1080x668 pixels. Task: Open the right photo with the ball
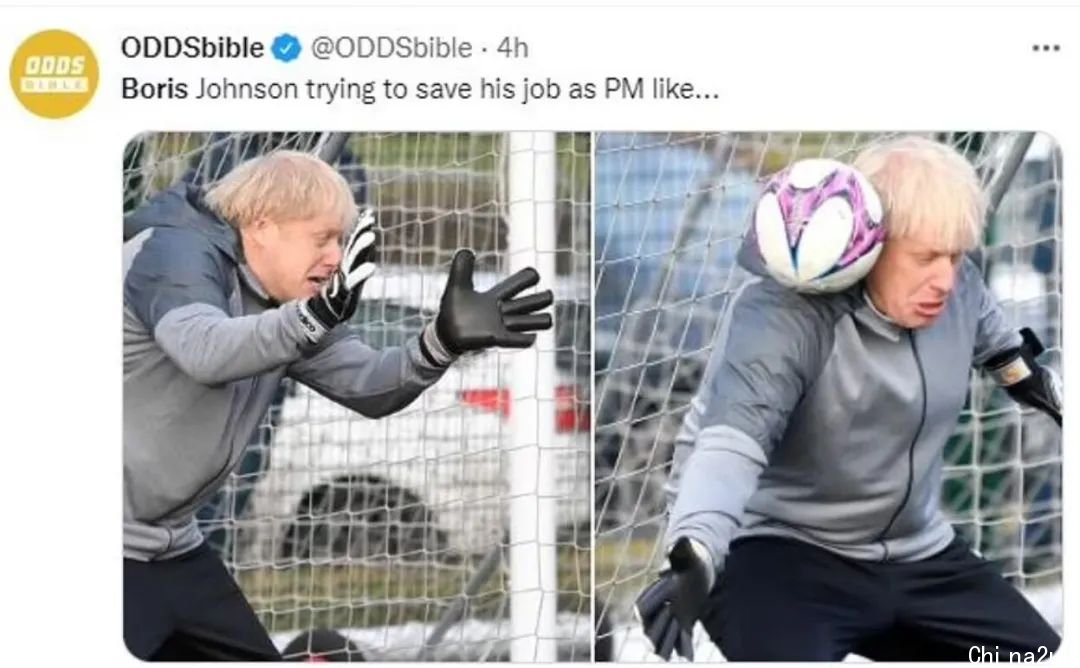[829, 397]
